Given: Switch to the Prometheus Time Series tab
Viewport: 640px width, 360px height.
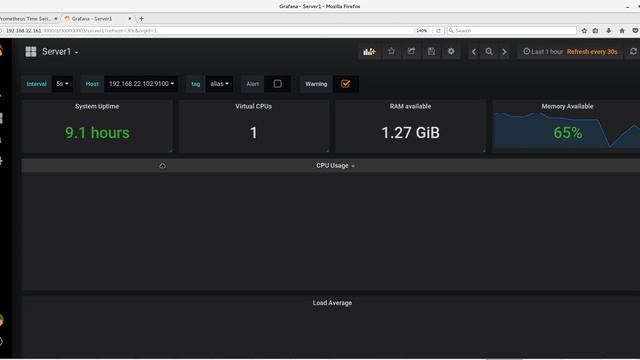Looking at the screenshot, I should pos(27,18).
